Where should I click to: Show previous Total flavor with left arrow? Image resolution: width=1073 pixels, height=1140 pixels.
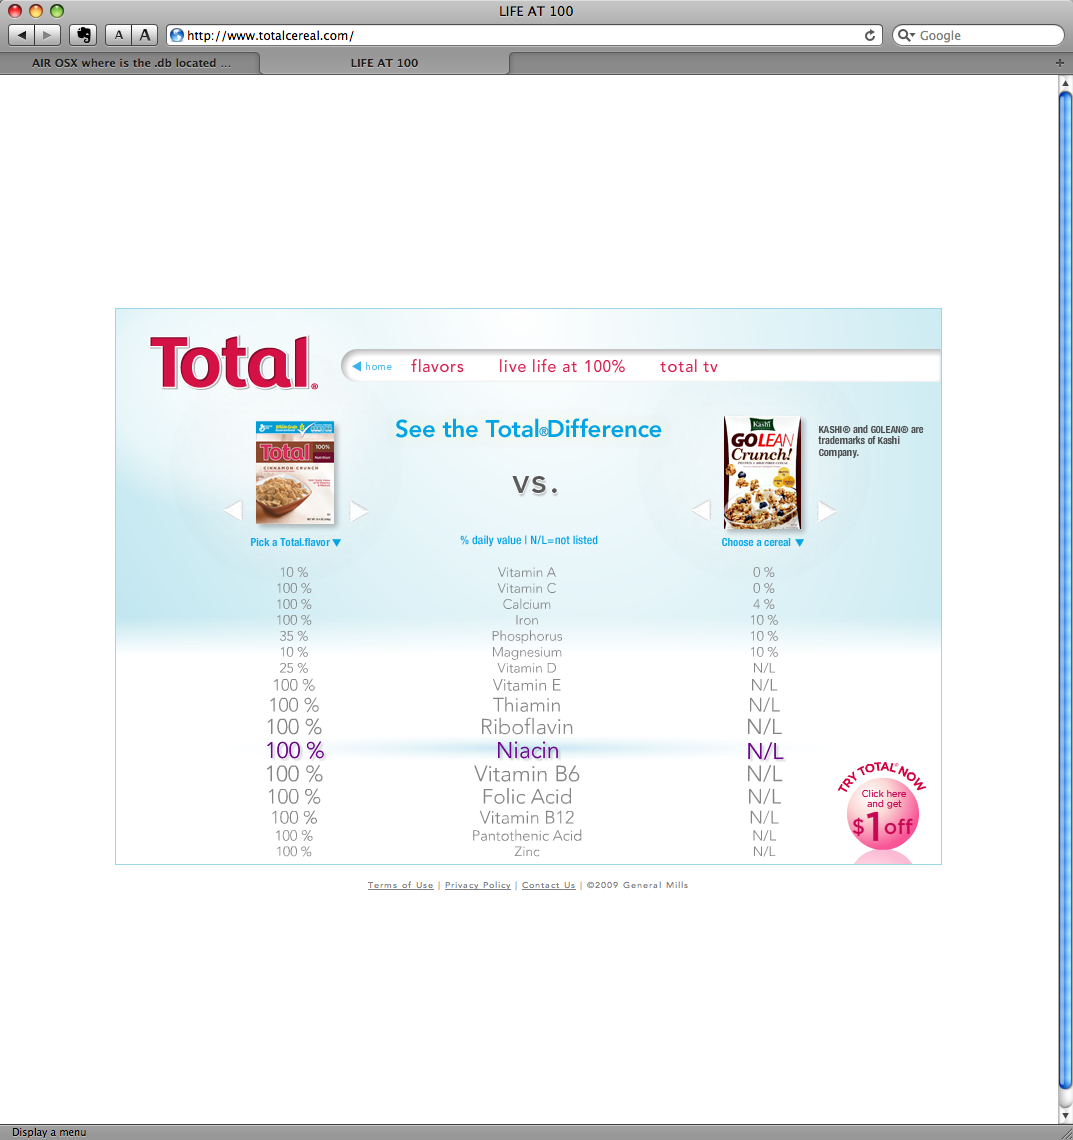click(233, 510)
